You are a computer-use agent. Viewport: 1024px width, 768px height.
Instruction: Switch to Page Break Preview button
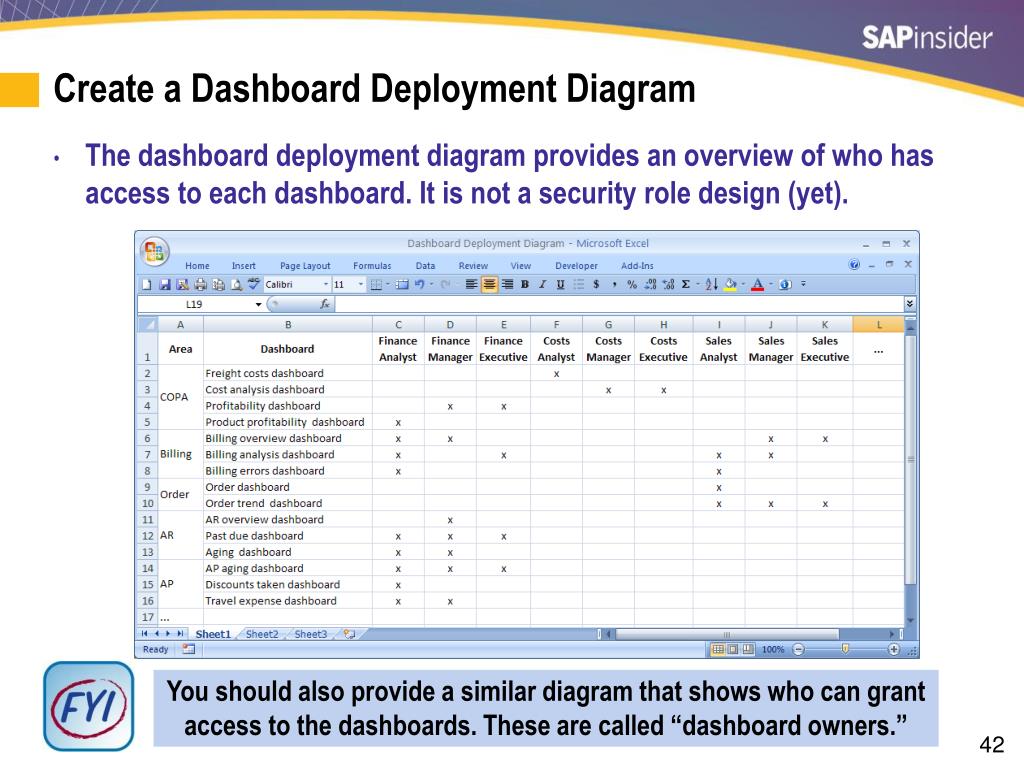click(748, 649)
